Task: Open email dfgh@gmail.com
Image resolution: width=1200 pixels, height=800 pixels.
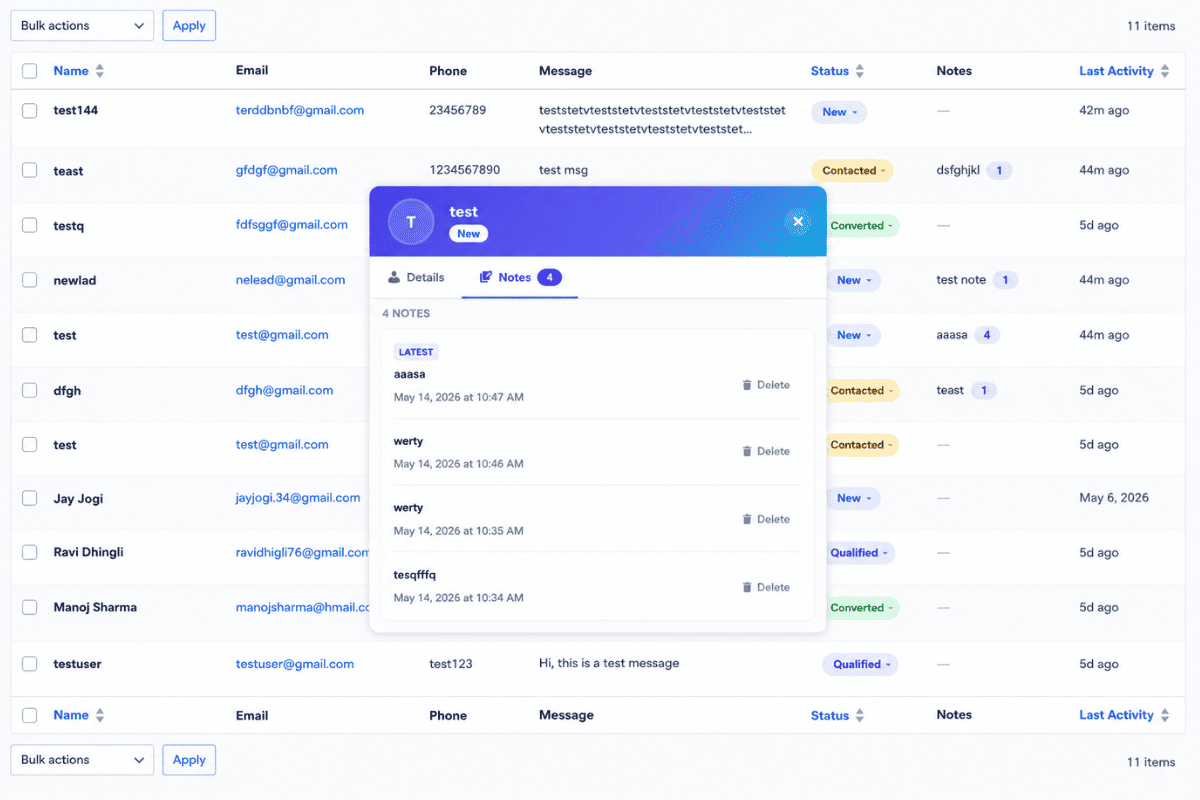Action: pyautogui.click(x=285, y=390)
